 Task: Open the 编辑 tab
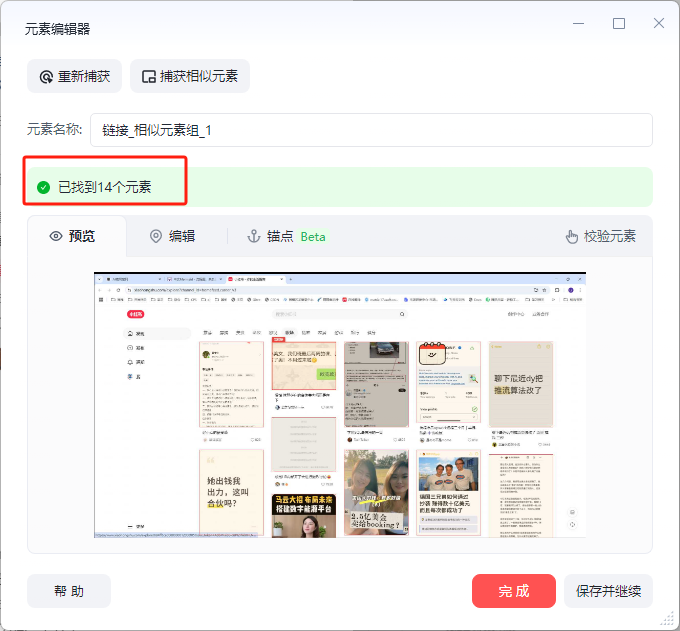click(x=173, y=236)
